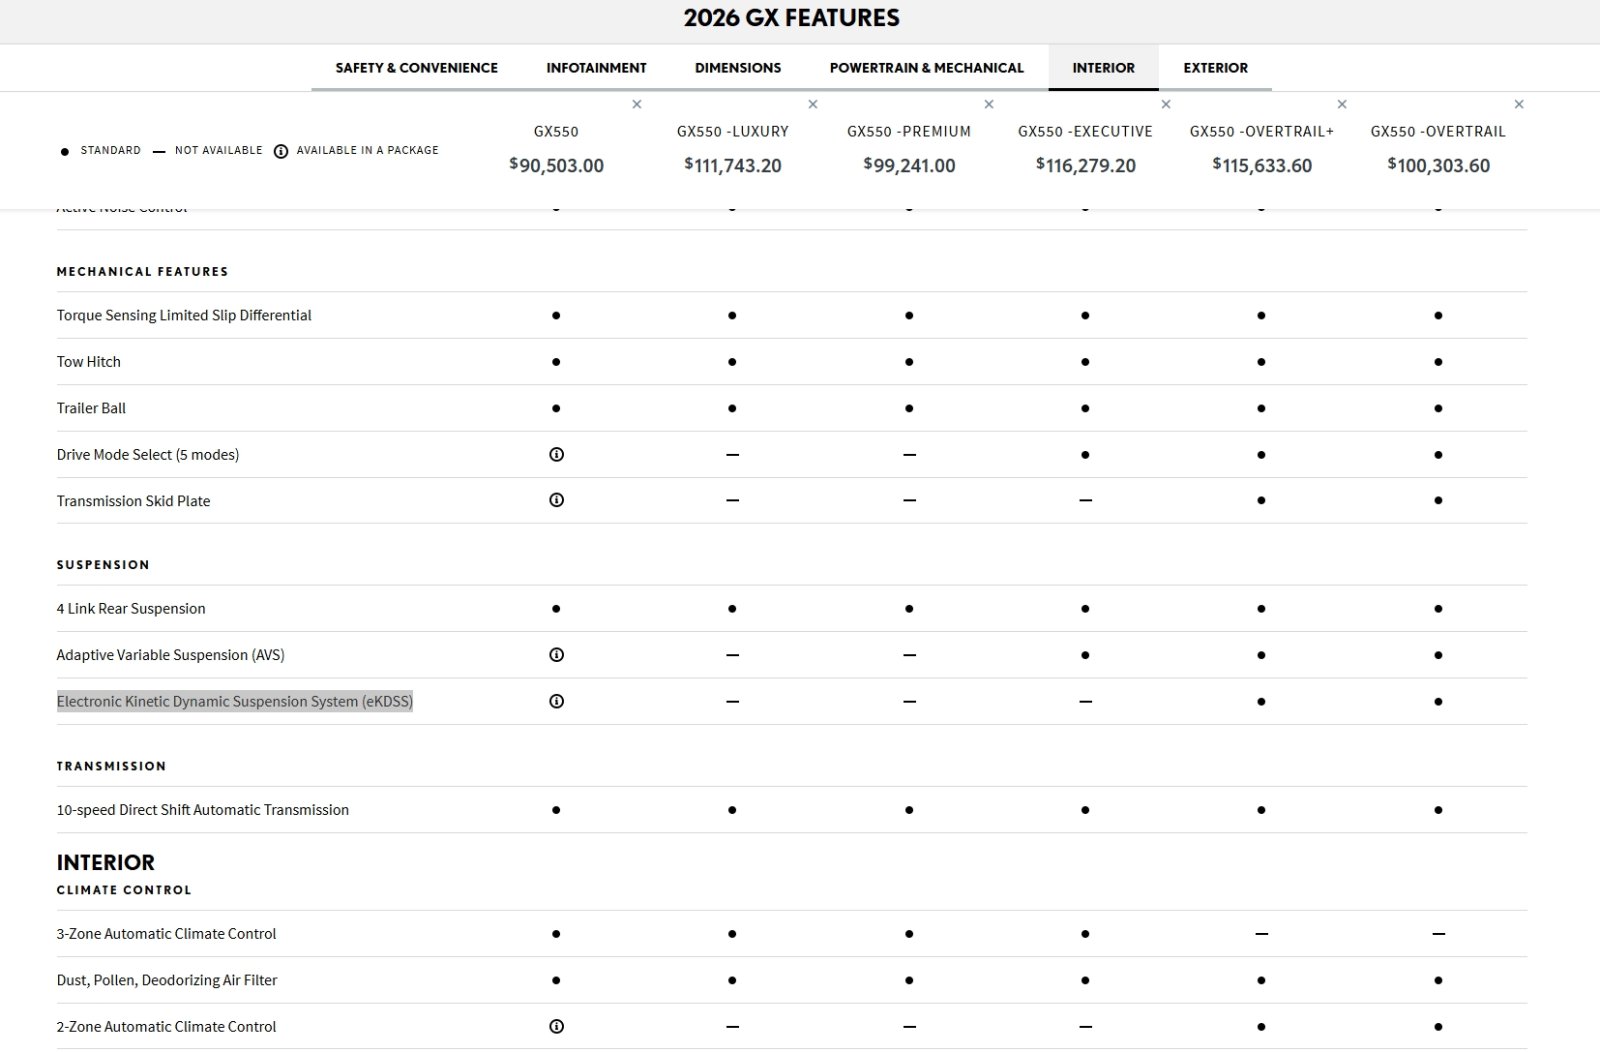Open the Infotainment tab
Viewport: 1600px width, 1053px height.
(x=596, y=68)
